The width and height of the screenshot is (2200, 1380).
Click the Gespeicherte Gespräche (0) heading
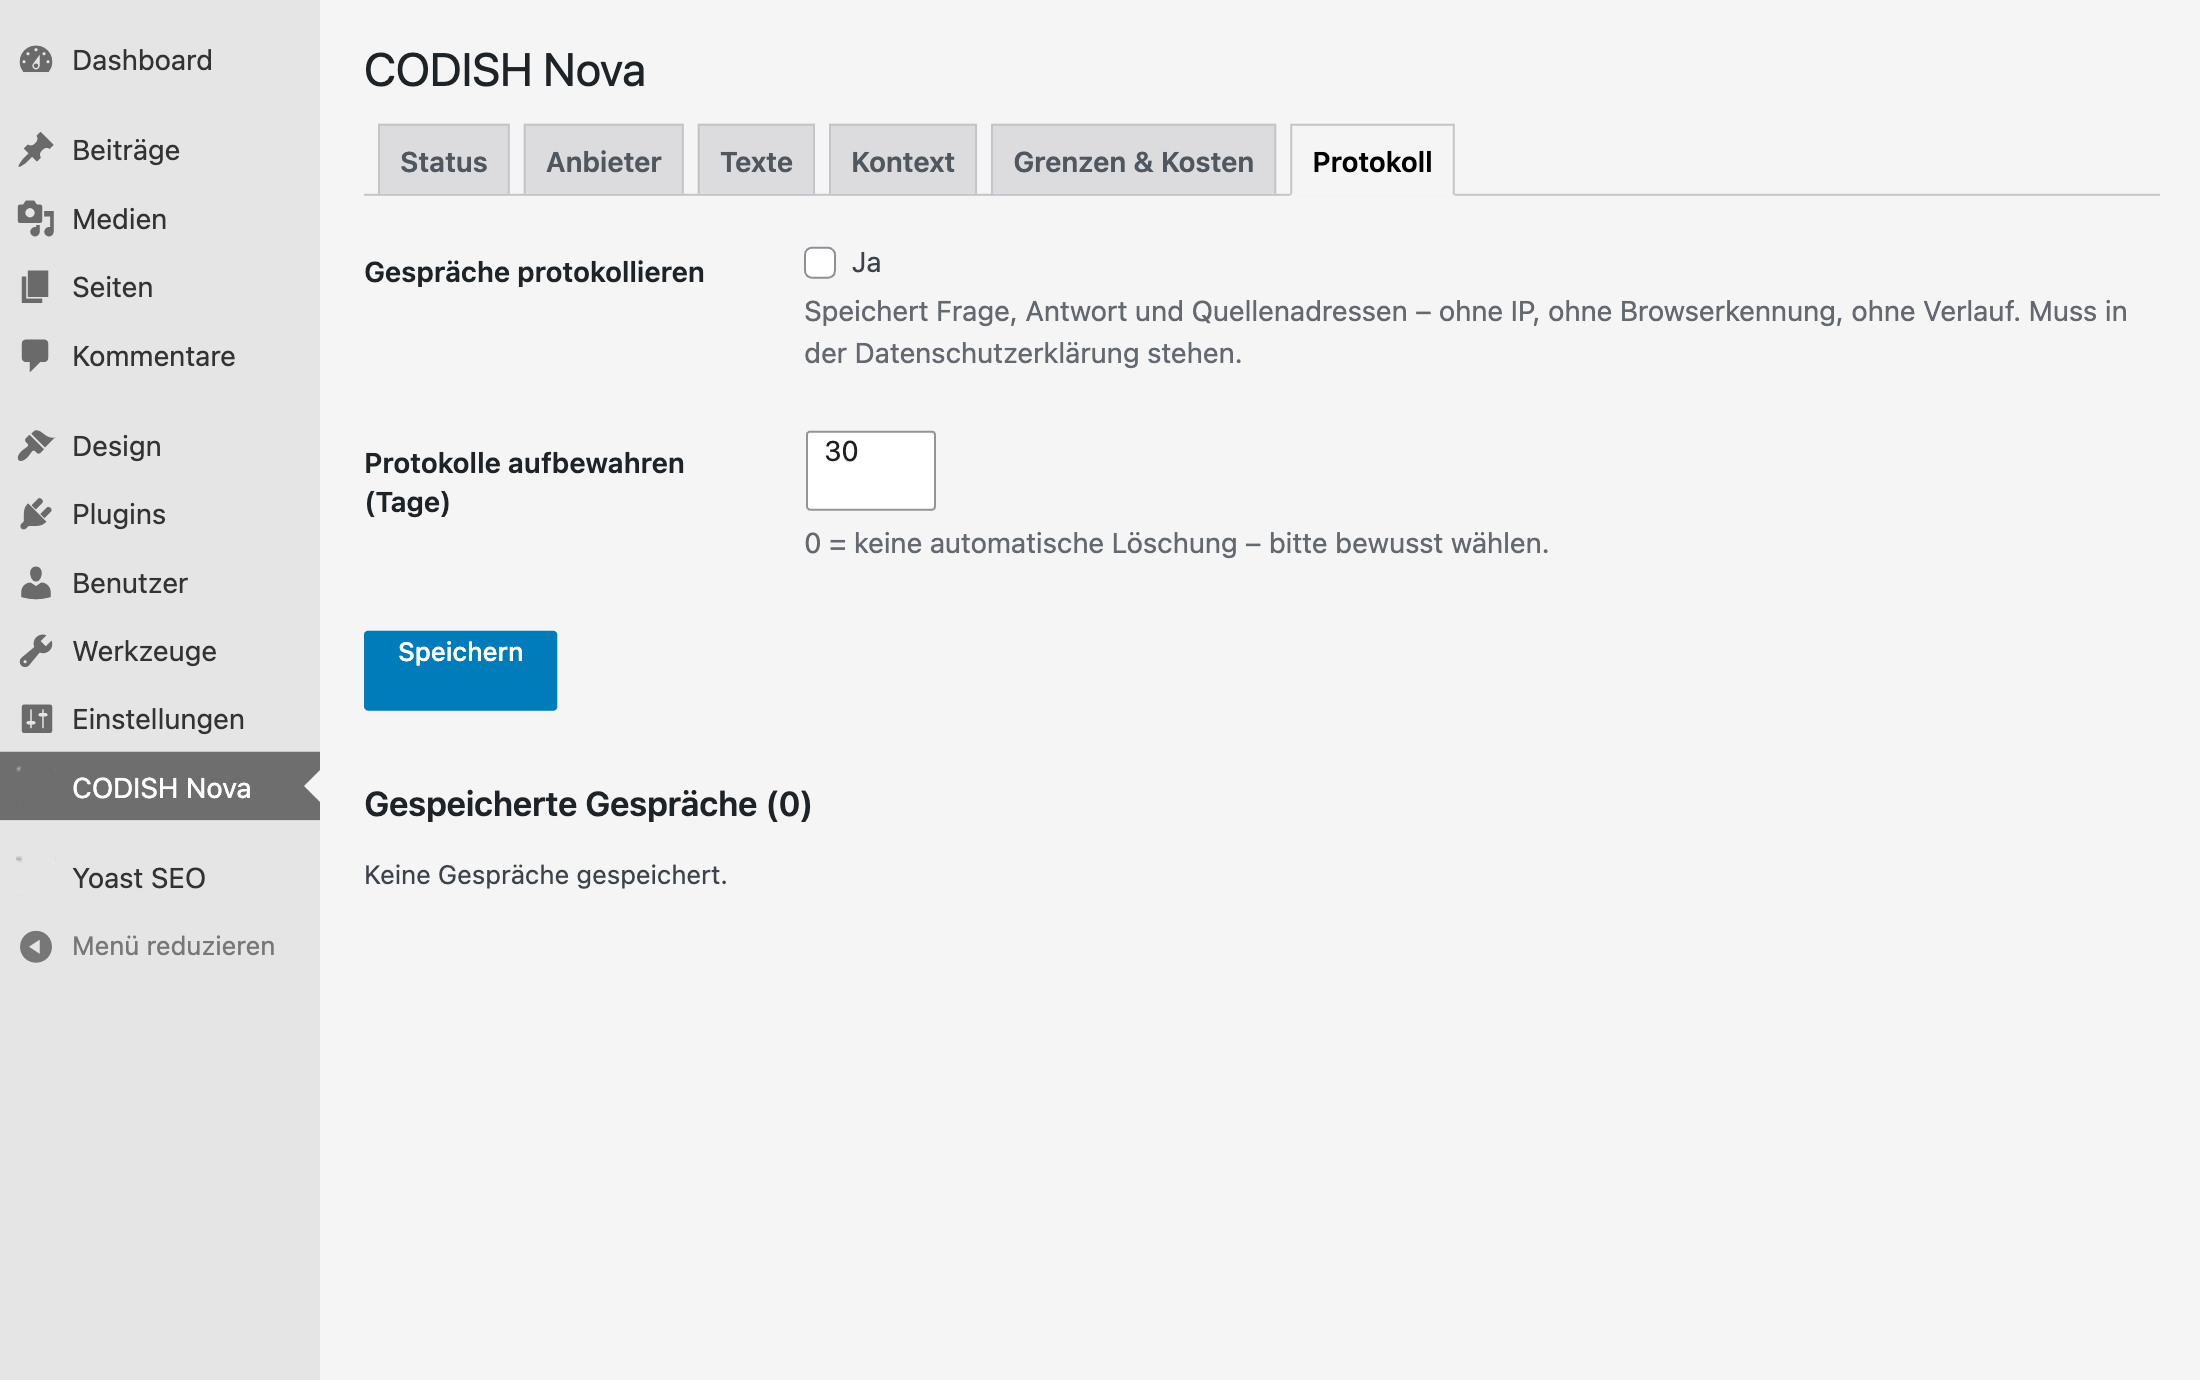(x=588, y=804)
